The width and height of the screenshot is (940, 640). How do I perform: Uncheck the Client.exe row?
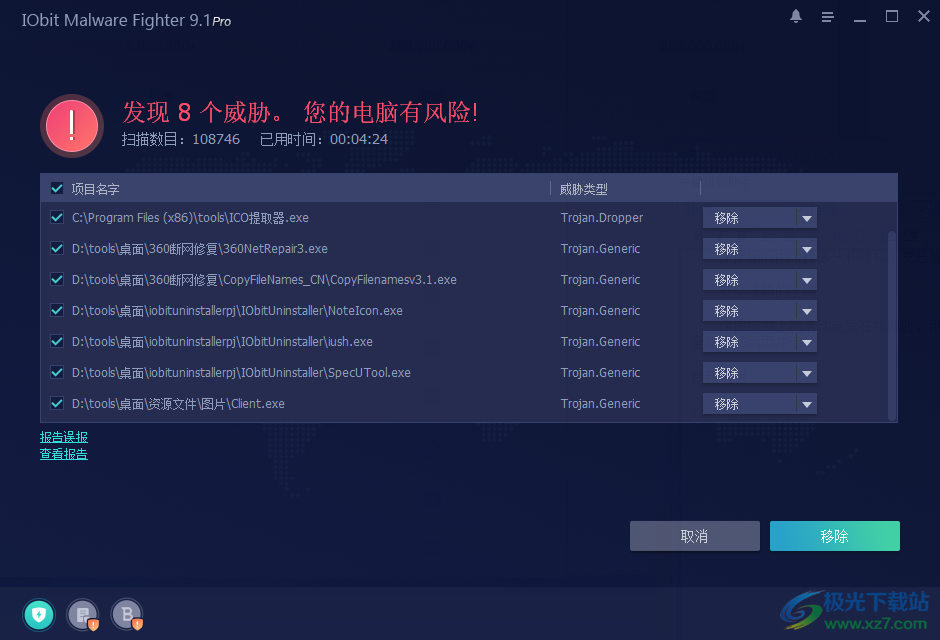[57, 404]
